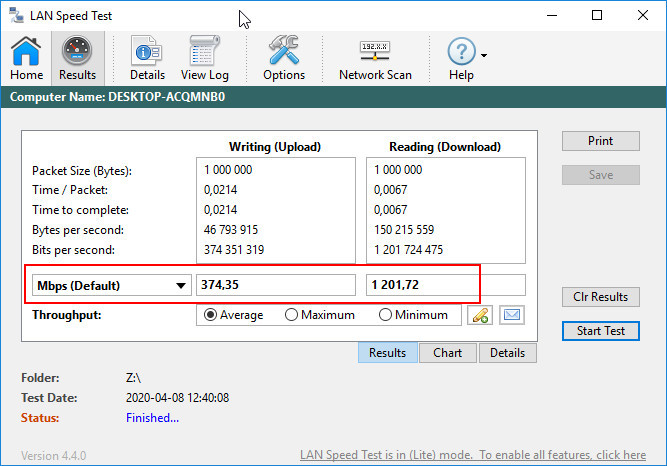The height and width of the screenshot is (466, 667).
Task: Select Maximum throughput radio button
Action: [291, 315]
